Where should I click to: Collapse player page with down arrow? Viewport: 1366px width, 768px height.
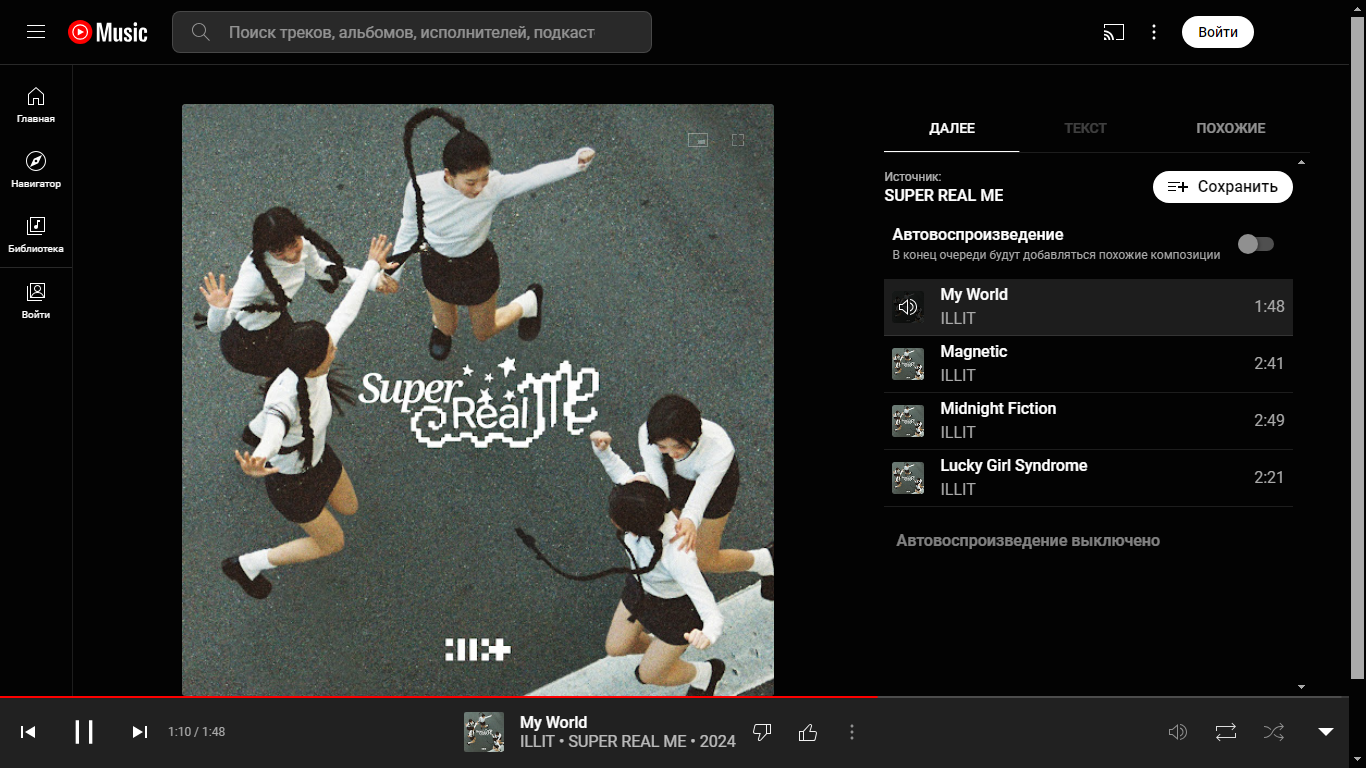pos(1326,732)
